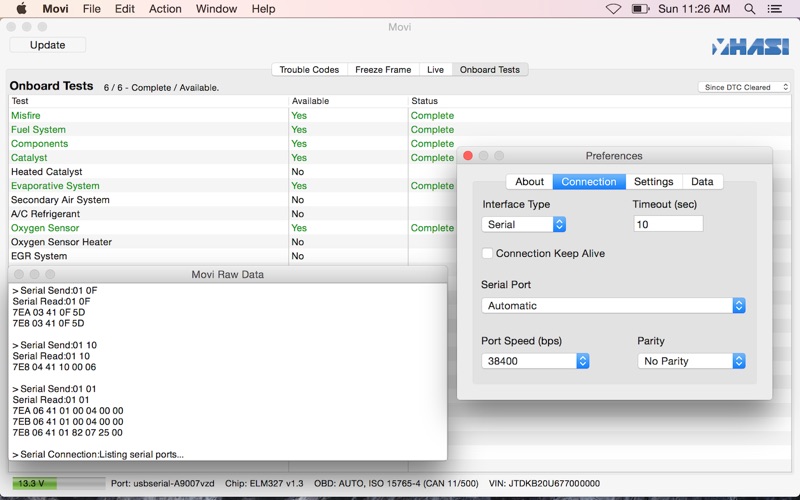Click the Chip ELM327 v1.3 status text
The image size is (800, 500).
click(264, 483)
